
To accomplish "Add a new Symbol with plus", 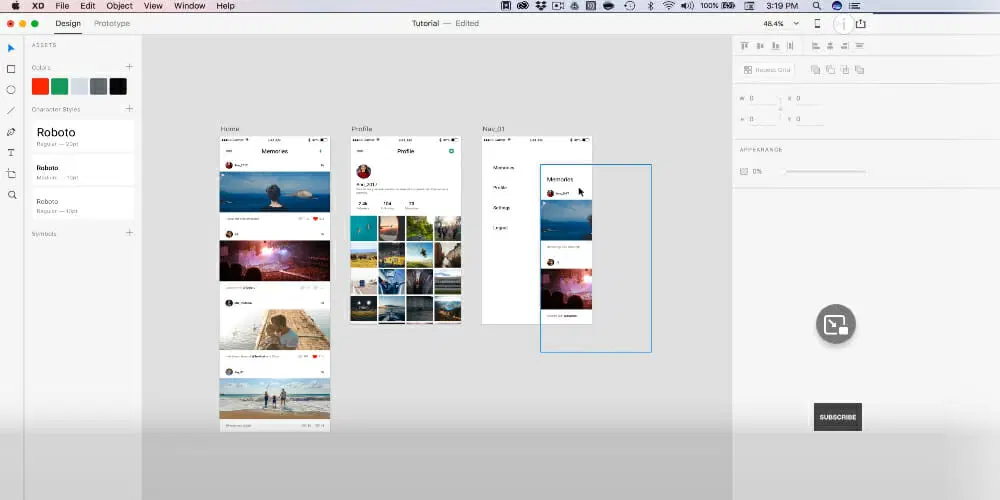I will (x=129, y=233).
